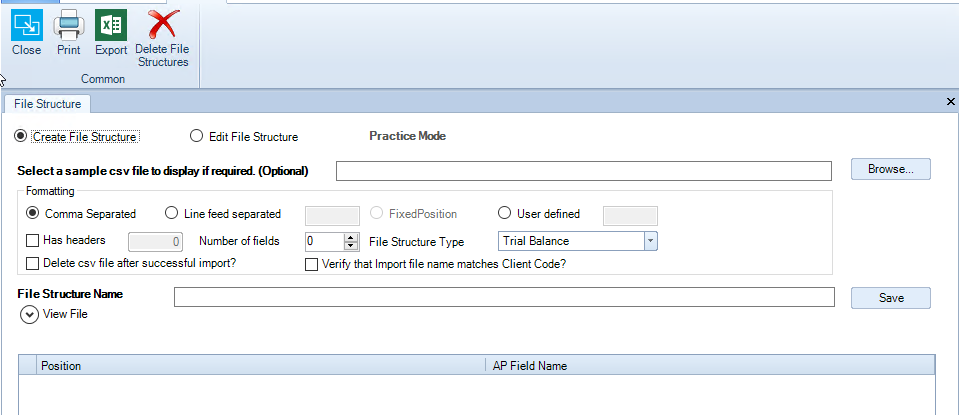Select Create File Structure radio button
960x415 pixels.
pyautogui.click(x=21, y=136)
